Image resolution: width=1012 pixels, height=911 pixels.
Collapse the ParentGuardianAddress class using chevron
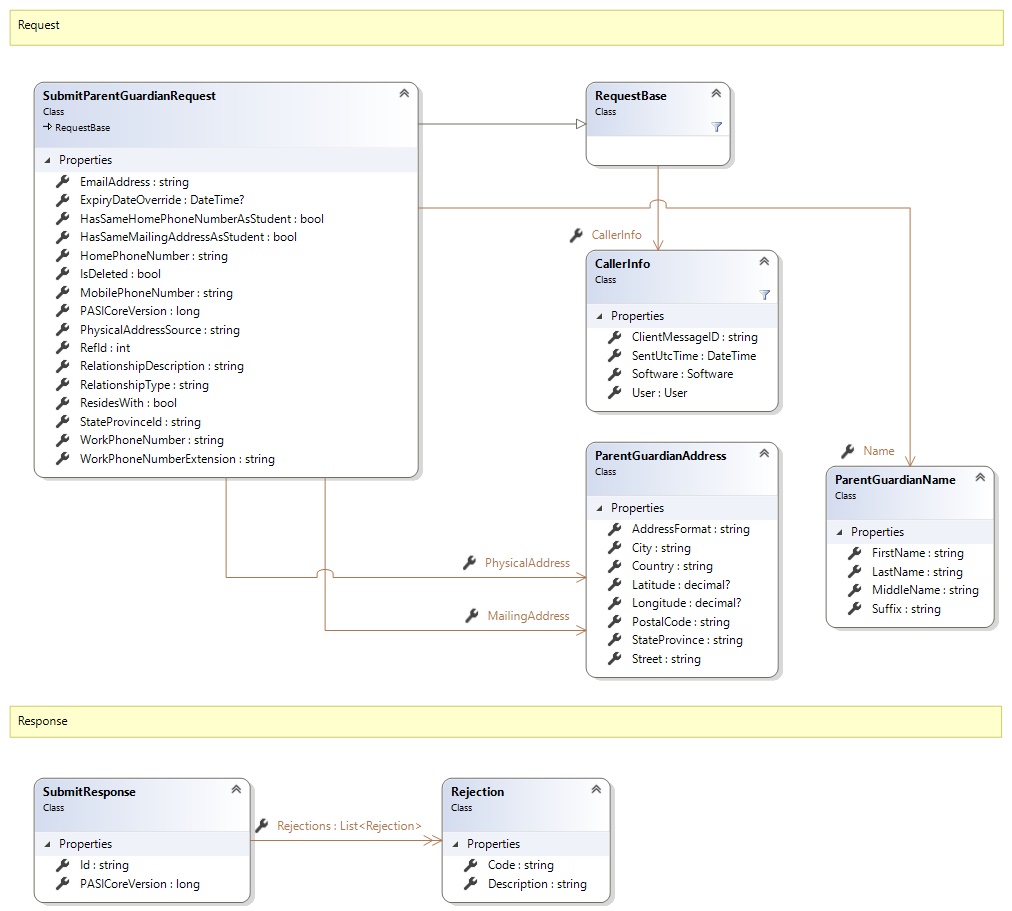(764, 453)
